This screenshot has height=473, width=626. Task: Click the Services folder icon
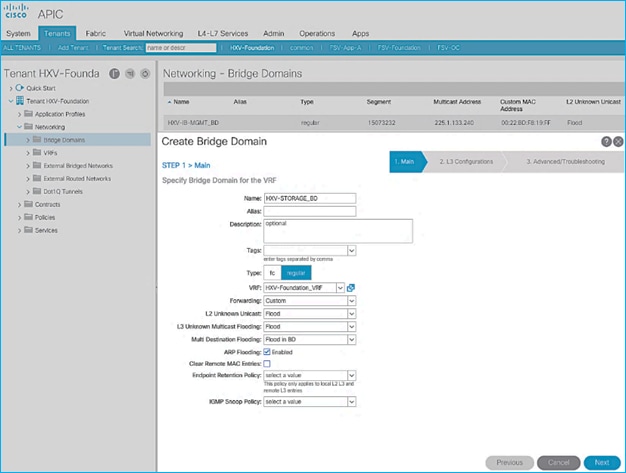pyautogui.click(x=28, y=230)
